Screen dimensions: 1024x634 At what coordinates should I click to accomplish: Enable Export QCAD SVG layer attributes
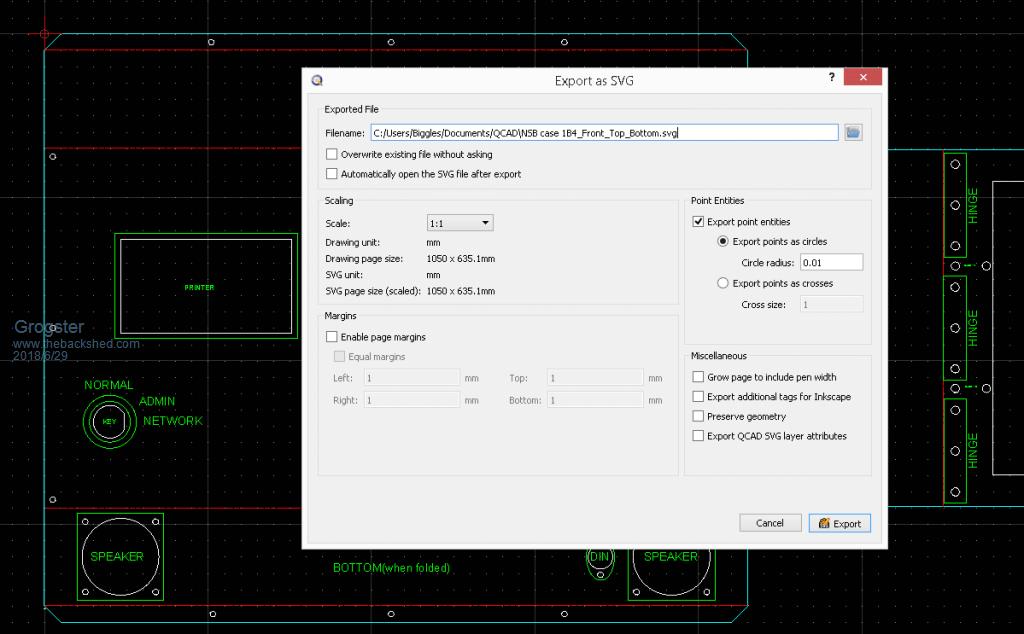pos(698,436)
